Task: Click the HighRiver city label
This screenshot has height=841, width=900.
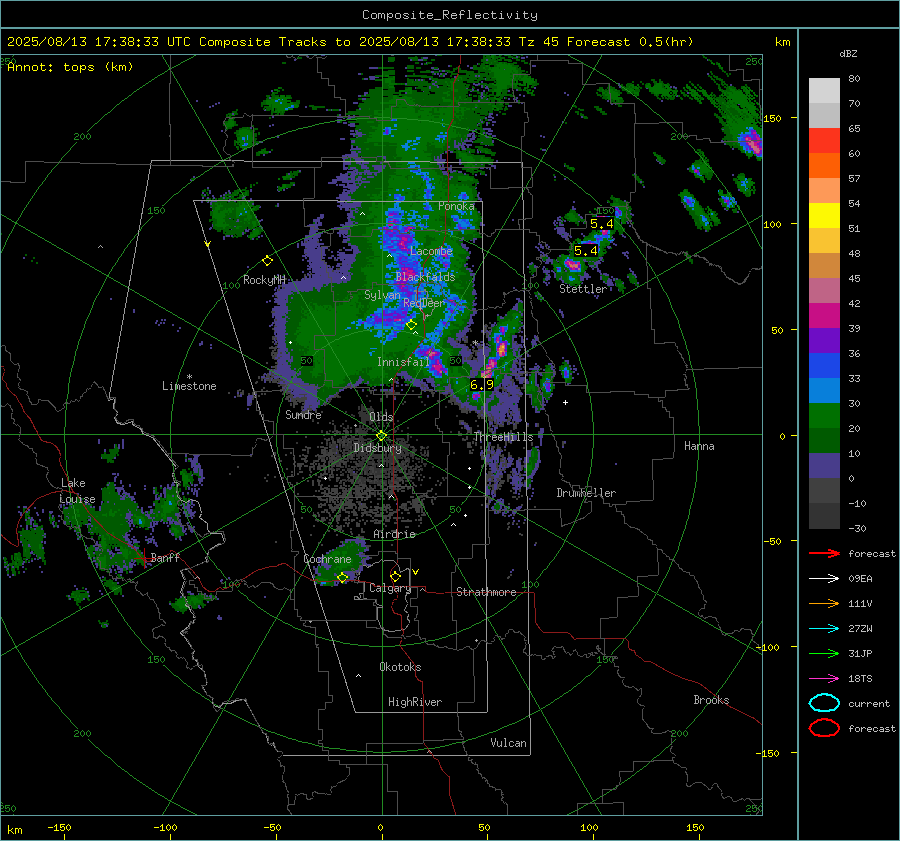Action: (x=415, y=702)
